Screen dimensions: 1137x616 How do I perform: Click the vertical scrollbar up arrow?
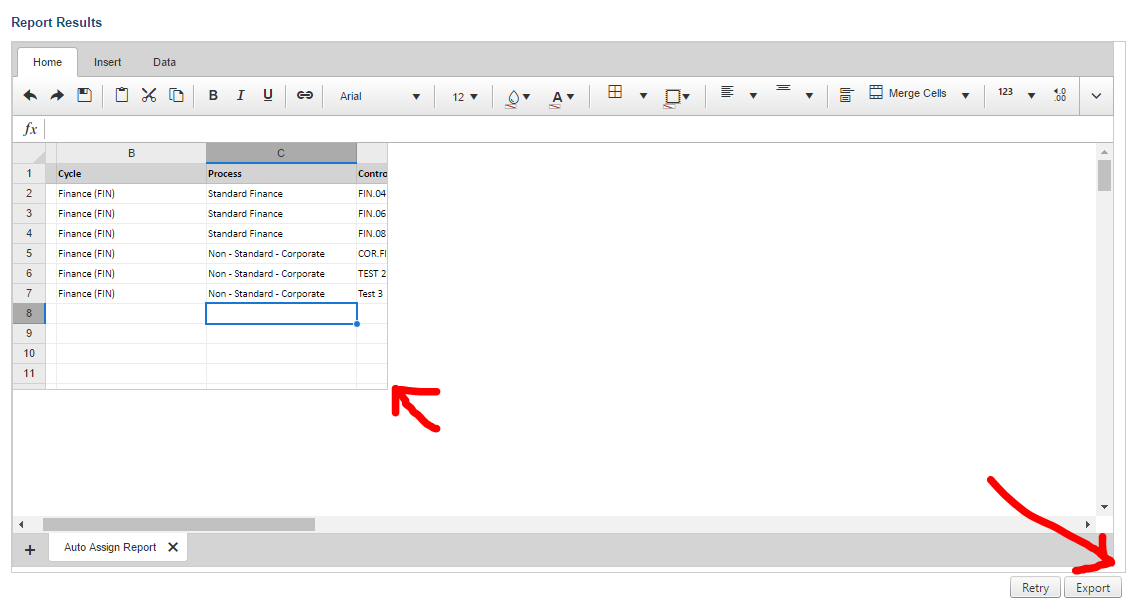coord(1104,152)
